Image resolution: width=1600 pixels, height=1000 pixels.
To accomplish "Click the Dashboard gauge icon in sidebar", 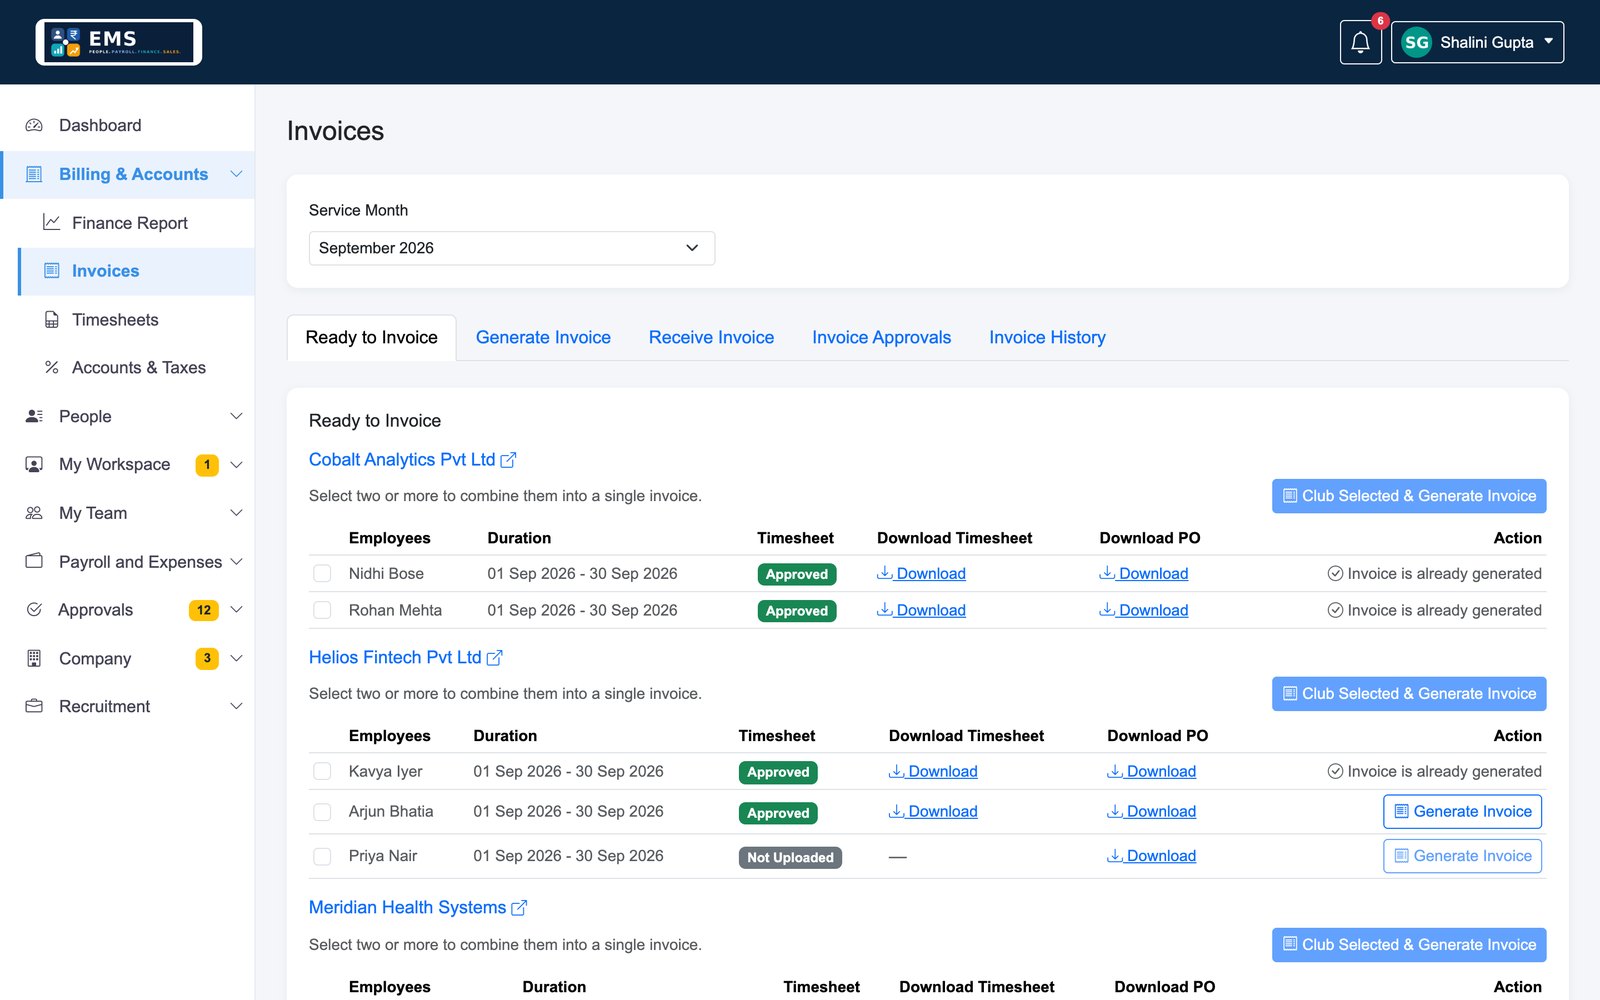I will click(x=34, y=125).
